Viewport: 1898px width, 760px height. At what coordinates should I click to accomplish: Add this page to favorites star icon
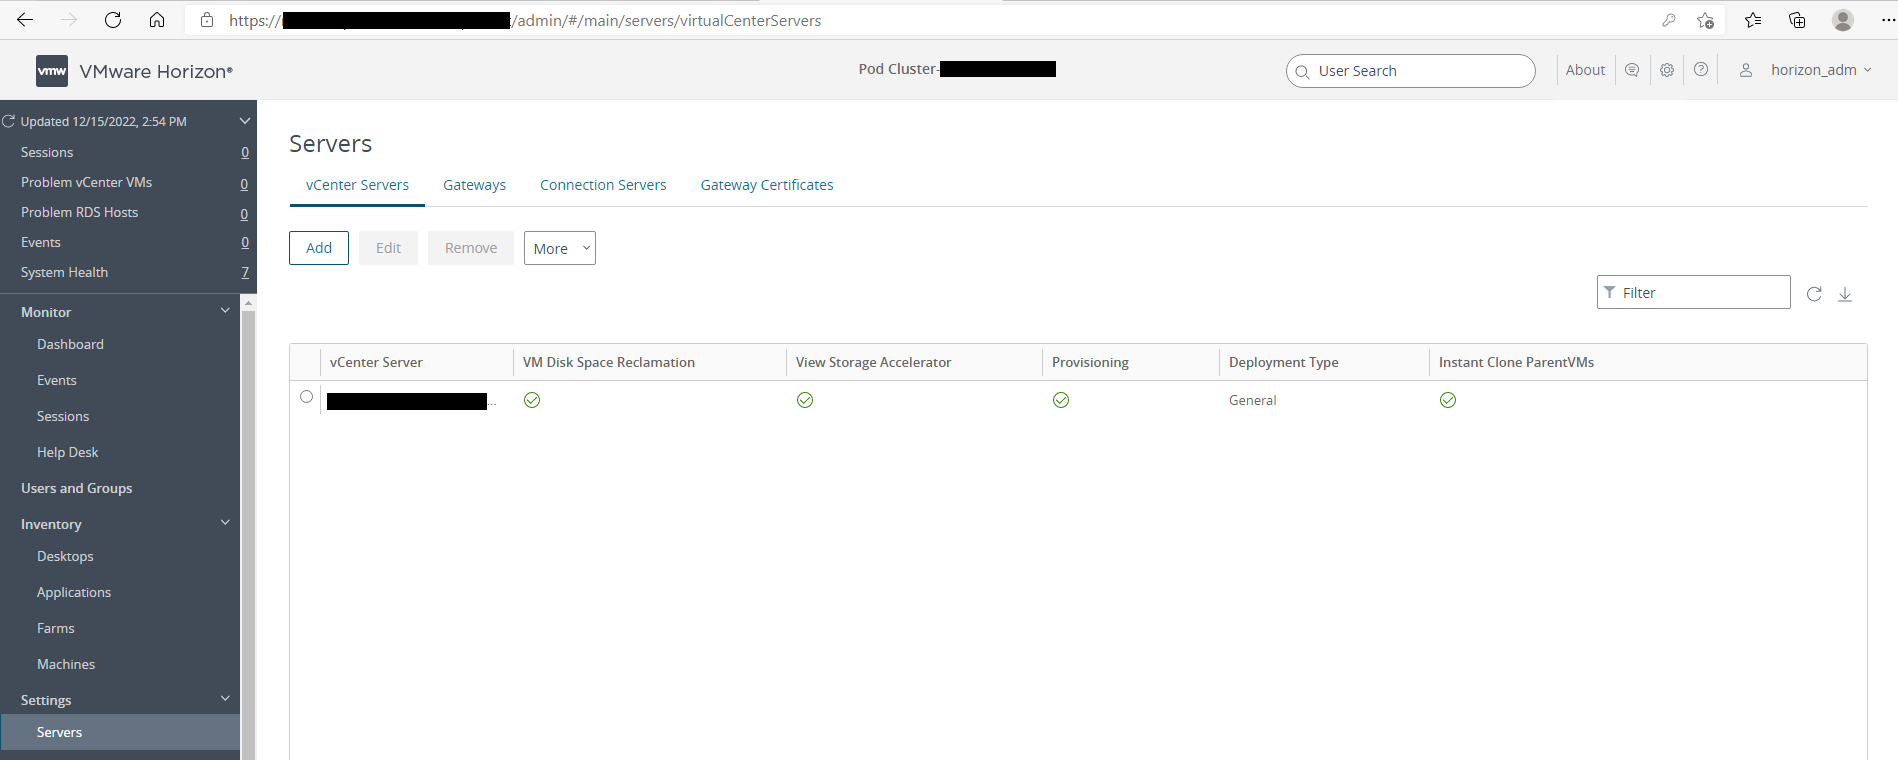(x=1706, y=20)
